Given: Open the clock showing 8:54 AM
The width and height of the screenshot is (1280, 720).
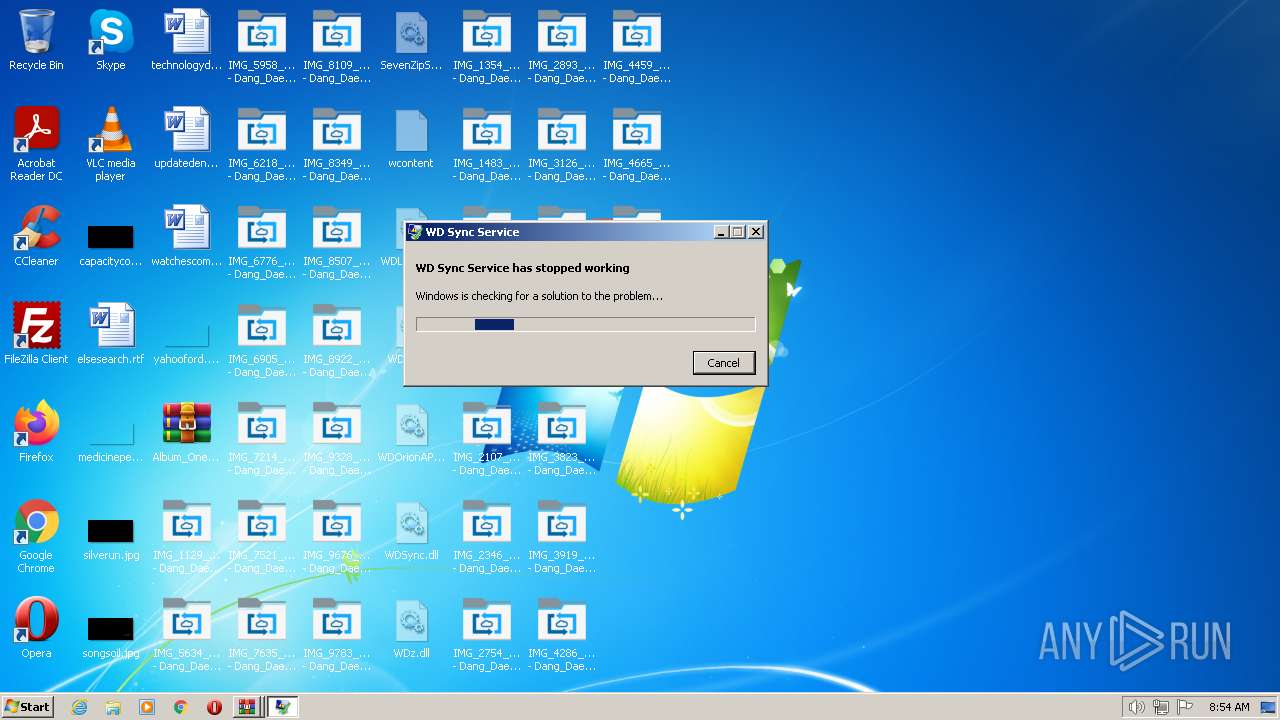Looking at the screenshot, I should point(1229,707).
